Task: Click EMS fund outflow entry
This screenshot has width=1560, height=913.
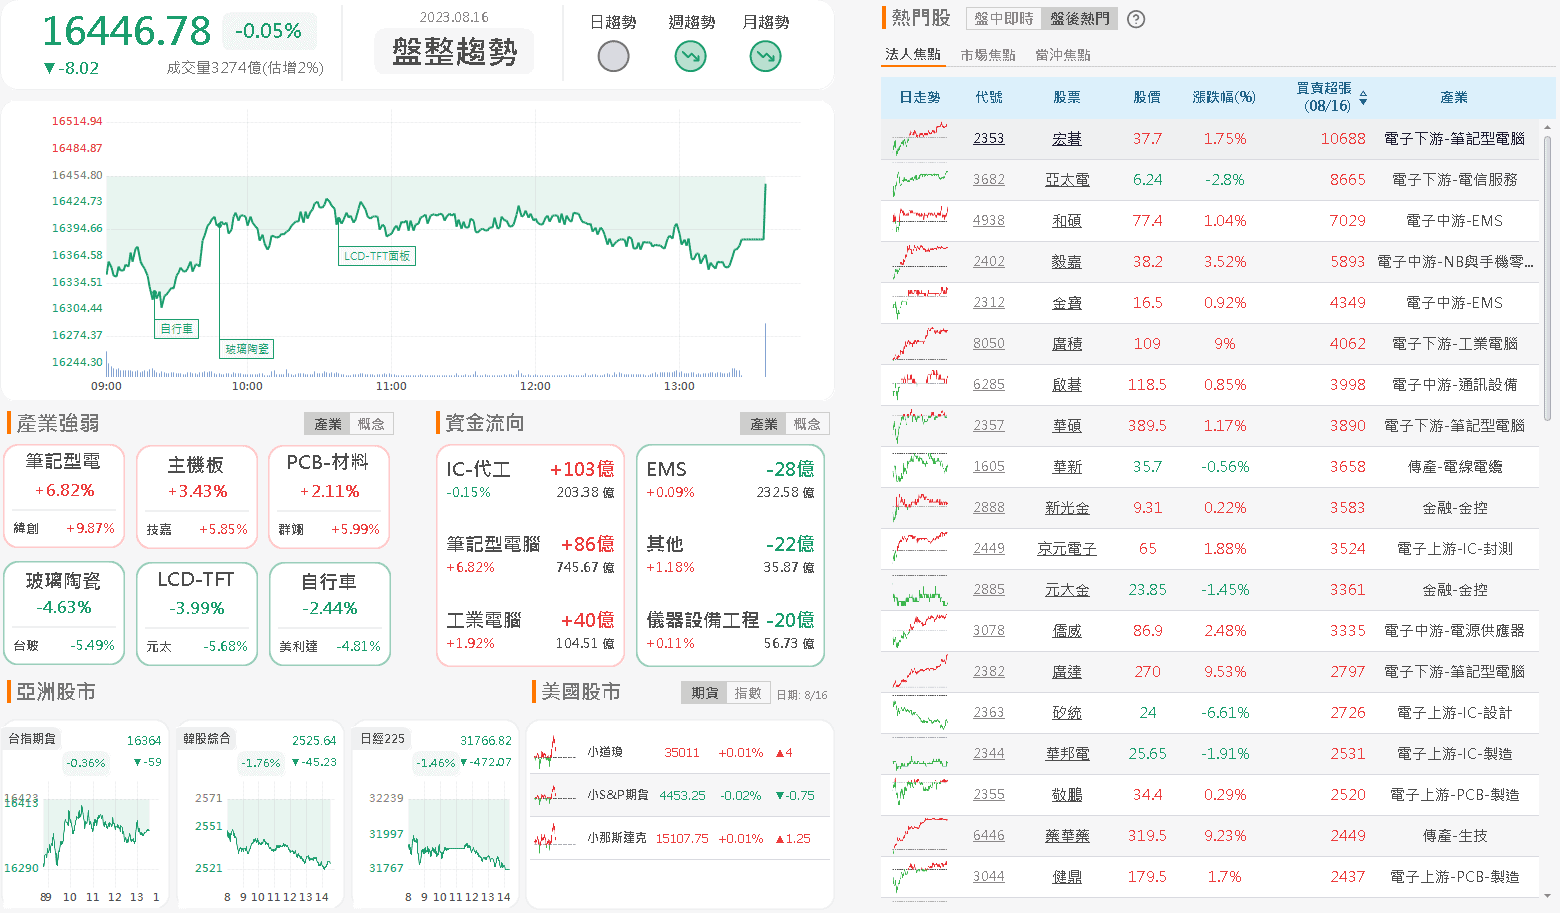Action: [x=730, y=479]
